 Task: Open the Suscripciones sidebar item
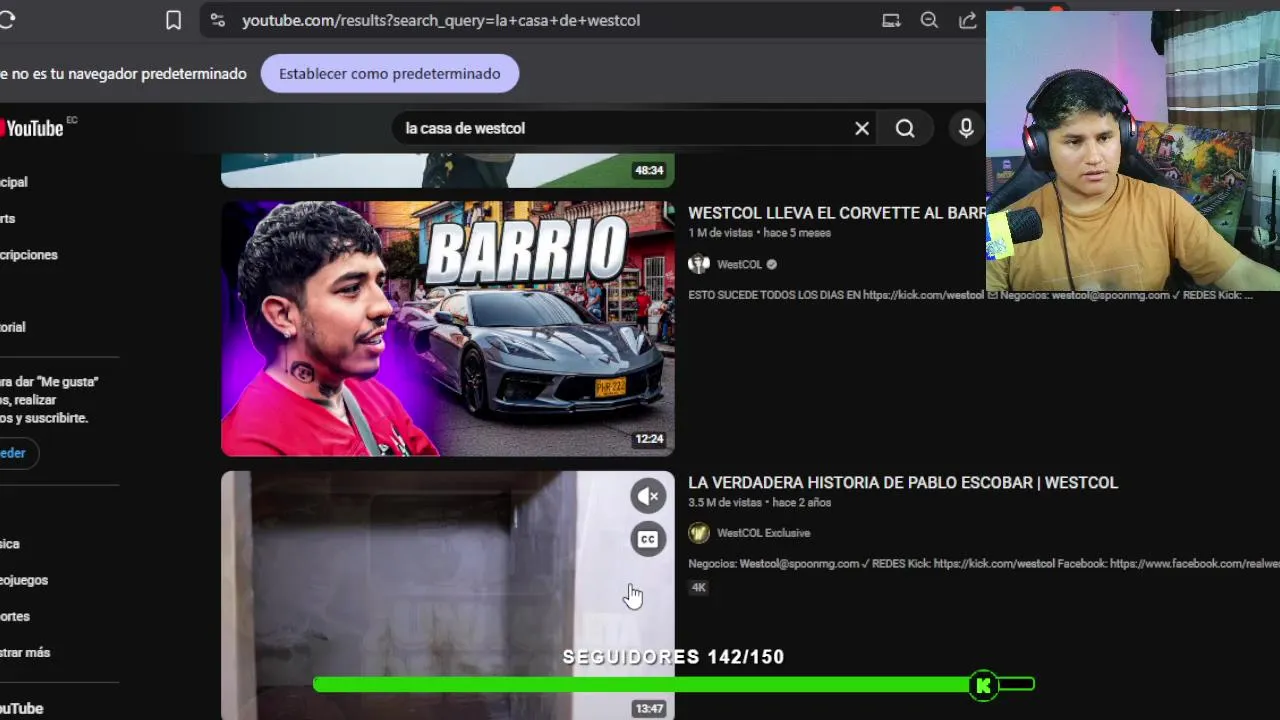pos(29,255)
